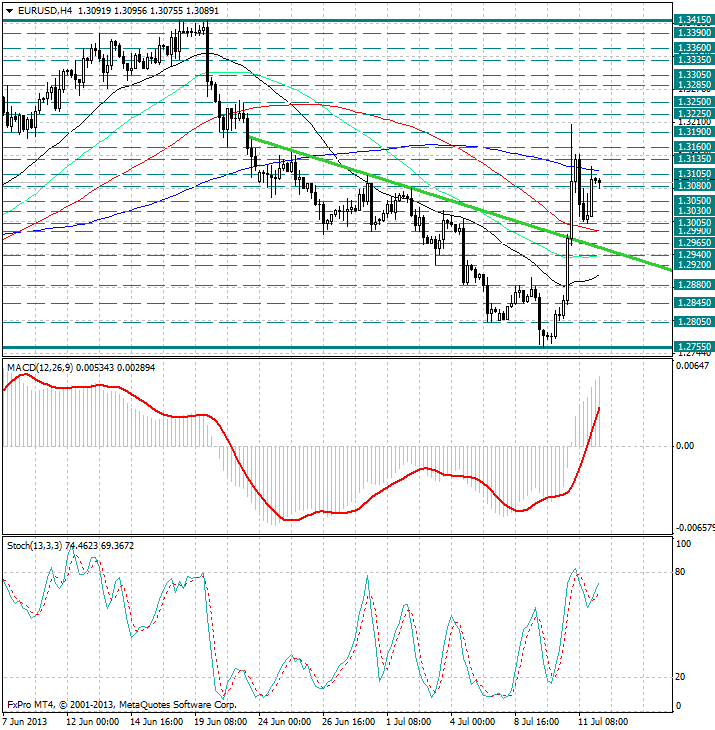Click the 8 Jul 16:00 time label
Screen dimensions: 715x730
(x=536, y=722)
